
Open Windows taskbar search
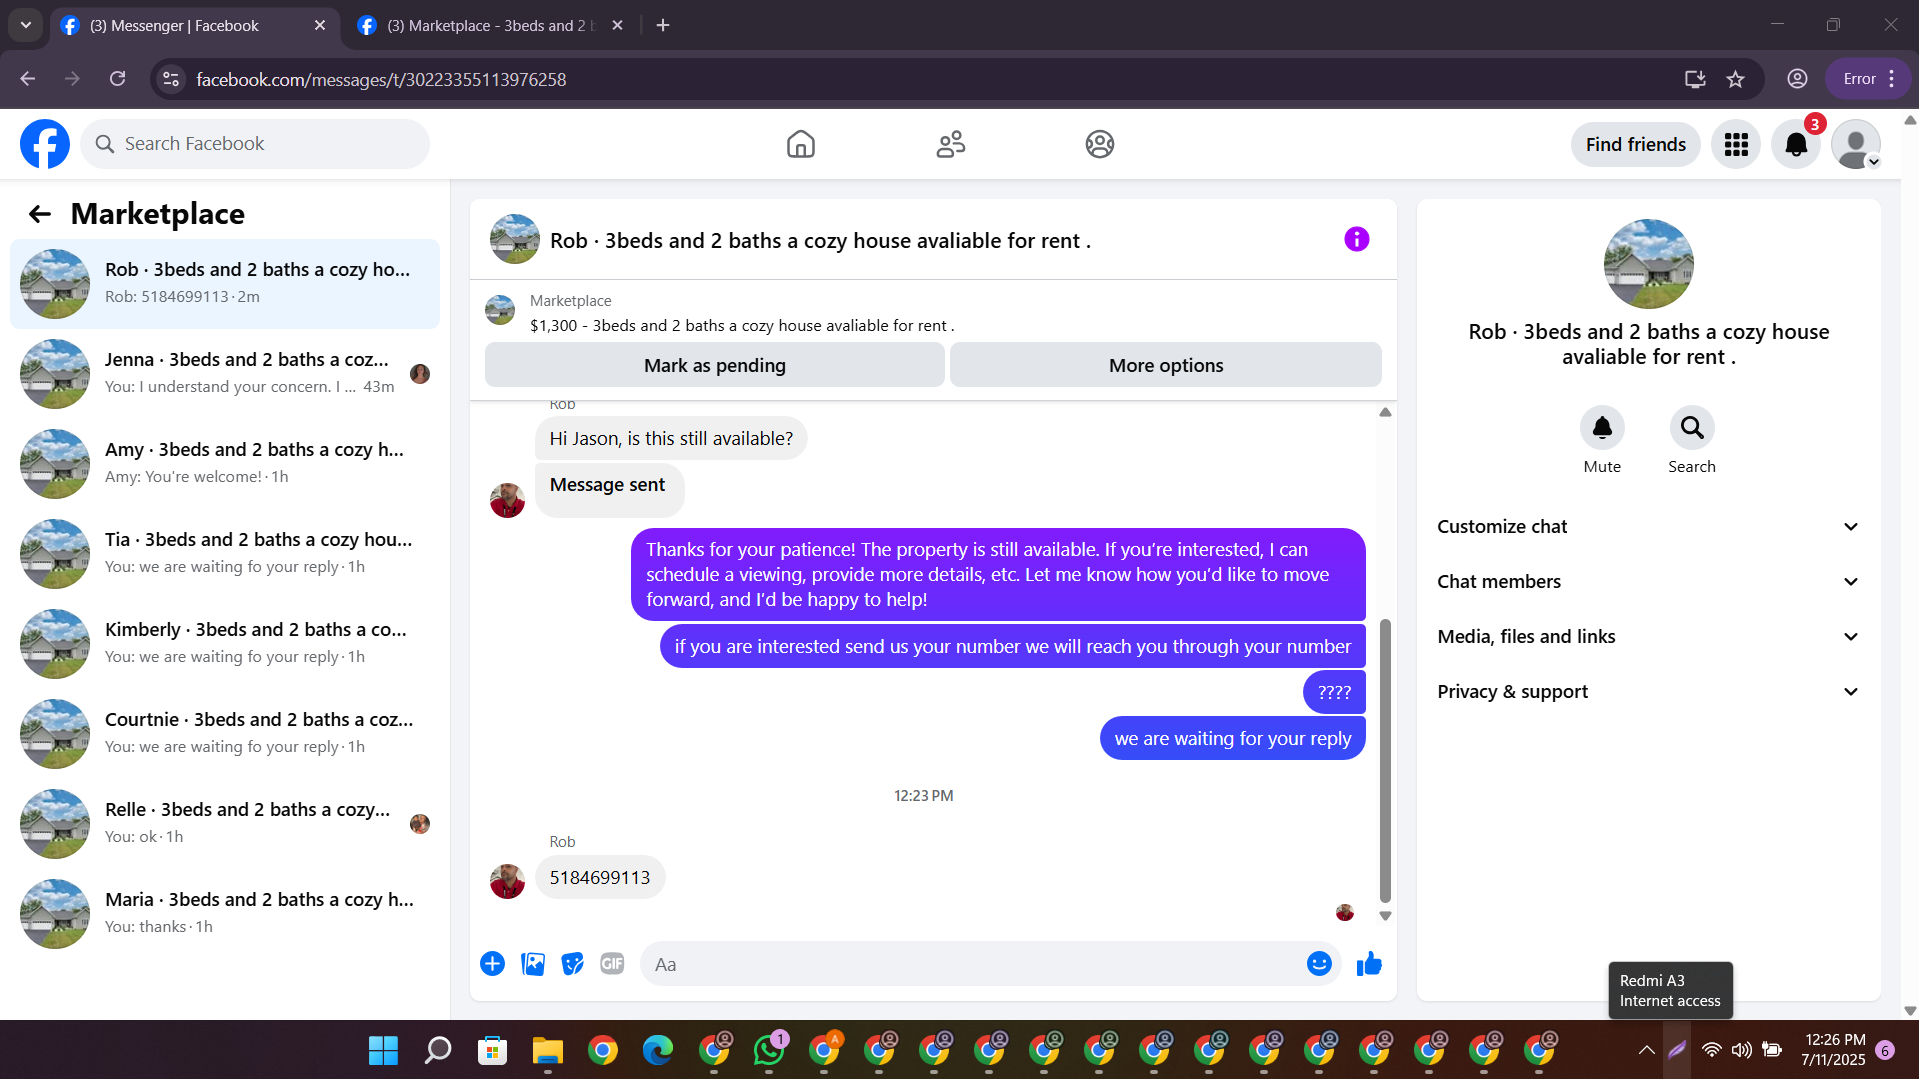point(438,1050)
